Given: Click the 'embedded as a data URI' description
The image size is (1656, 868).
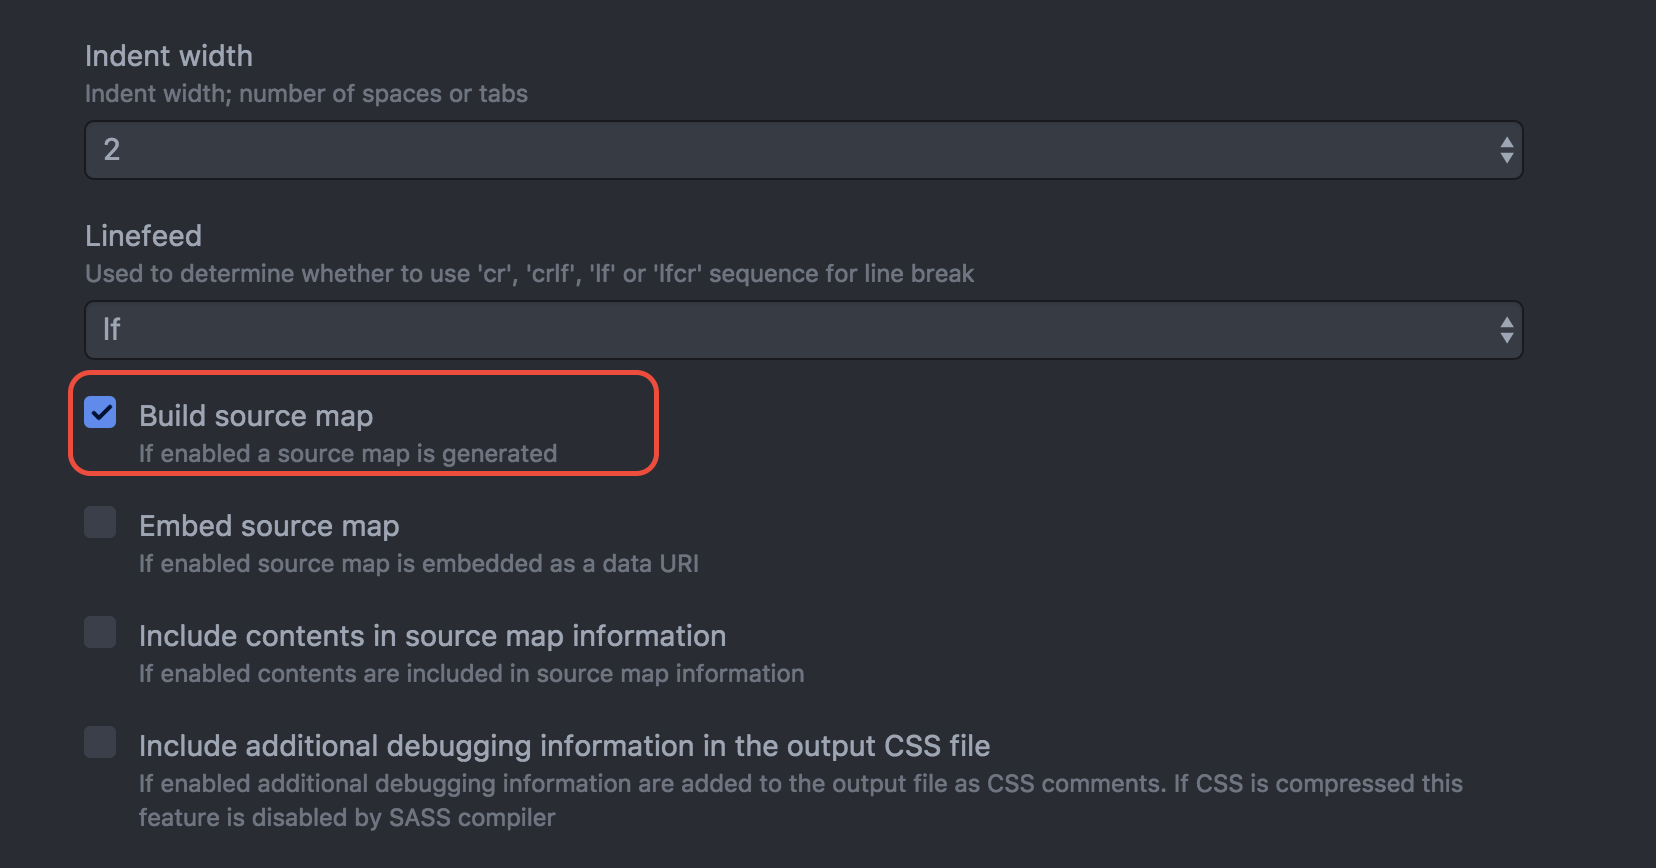Looking at the screenshot, I should tap(418, 564).
